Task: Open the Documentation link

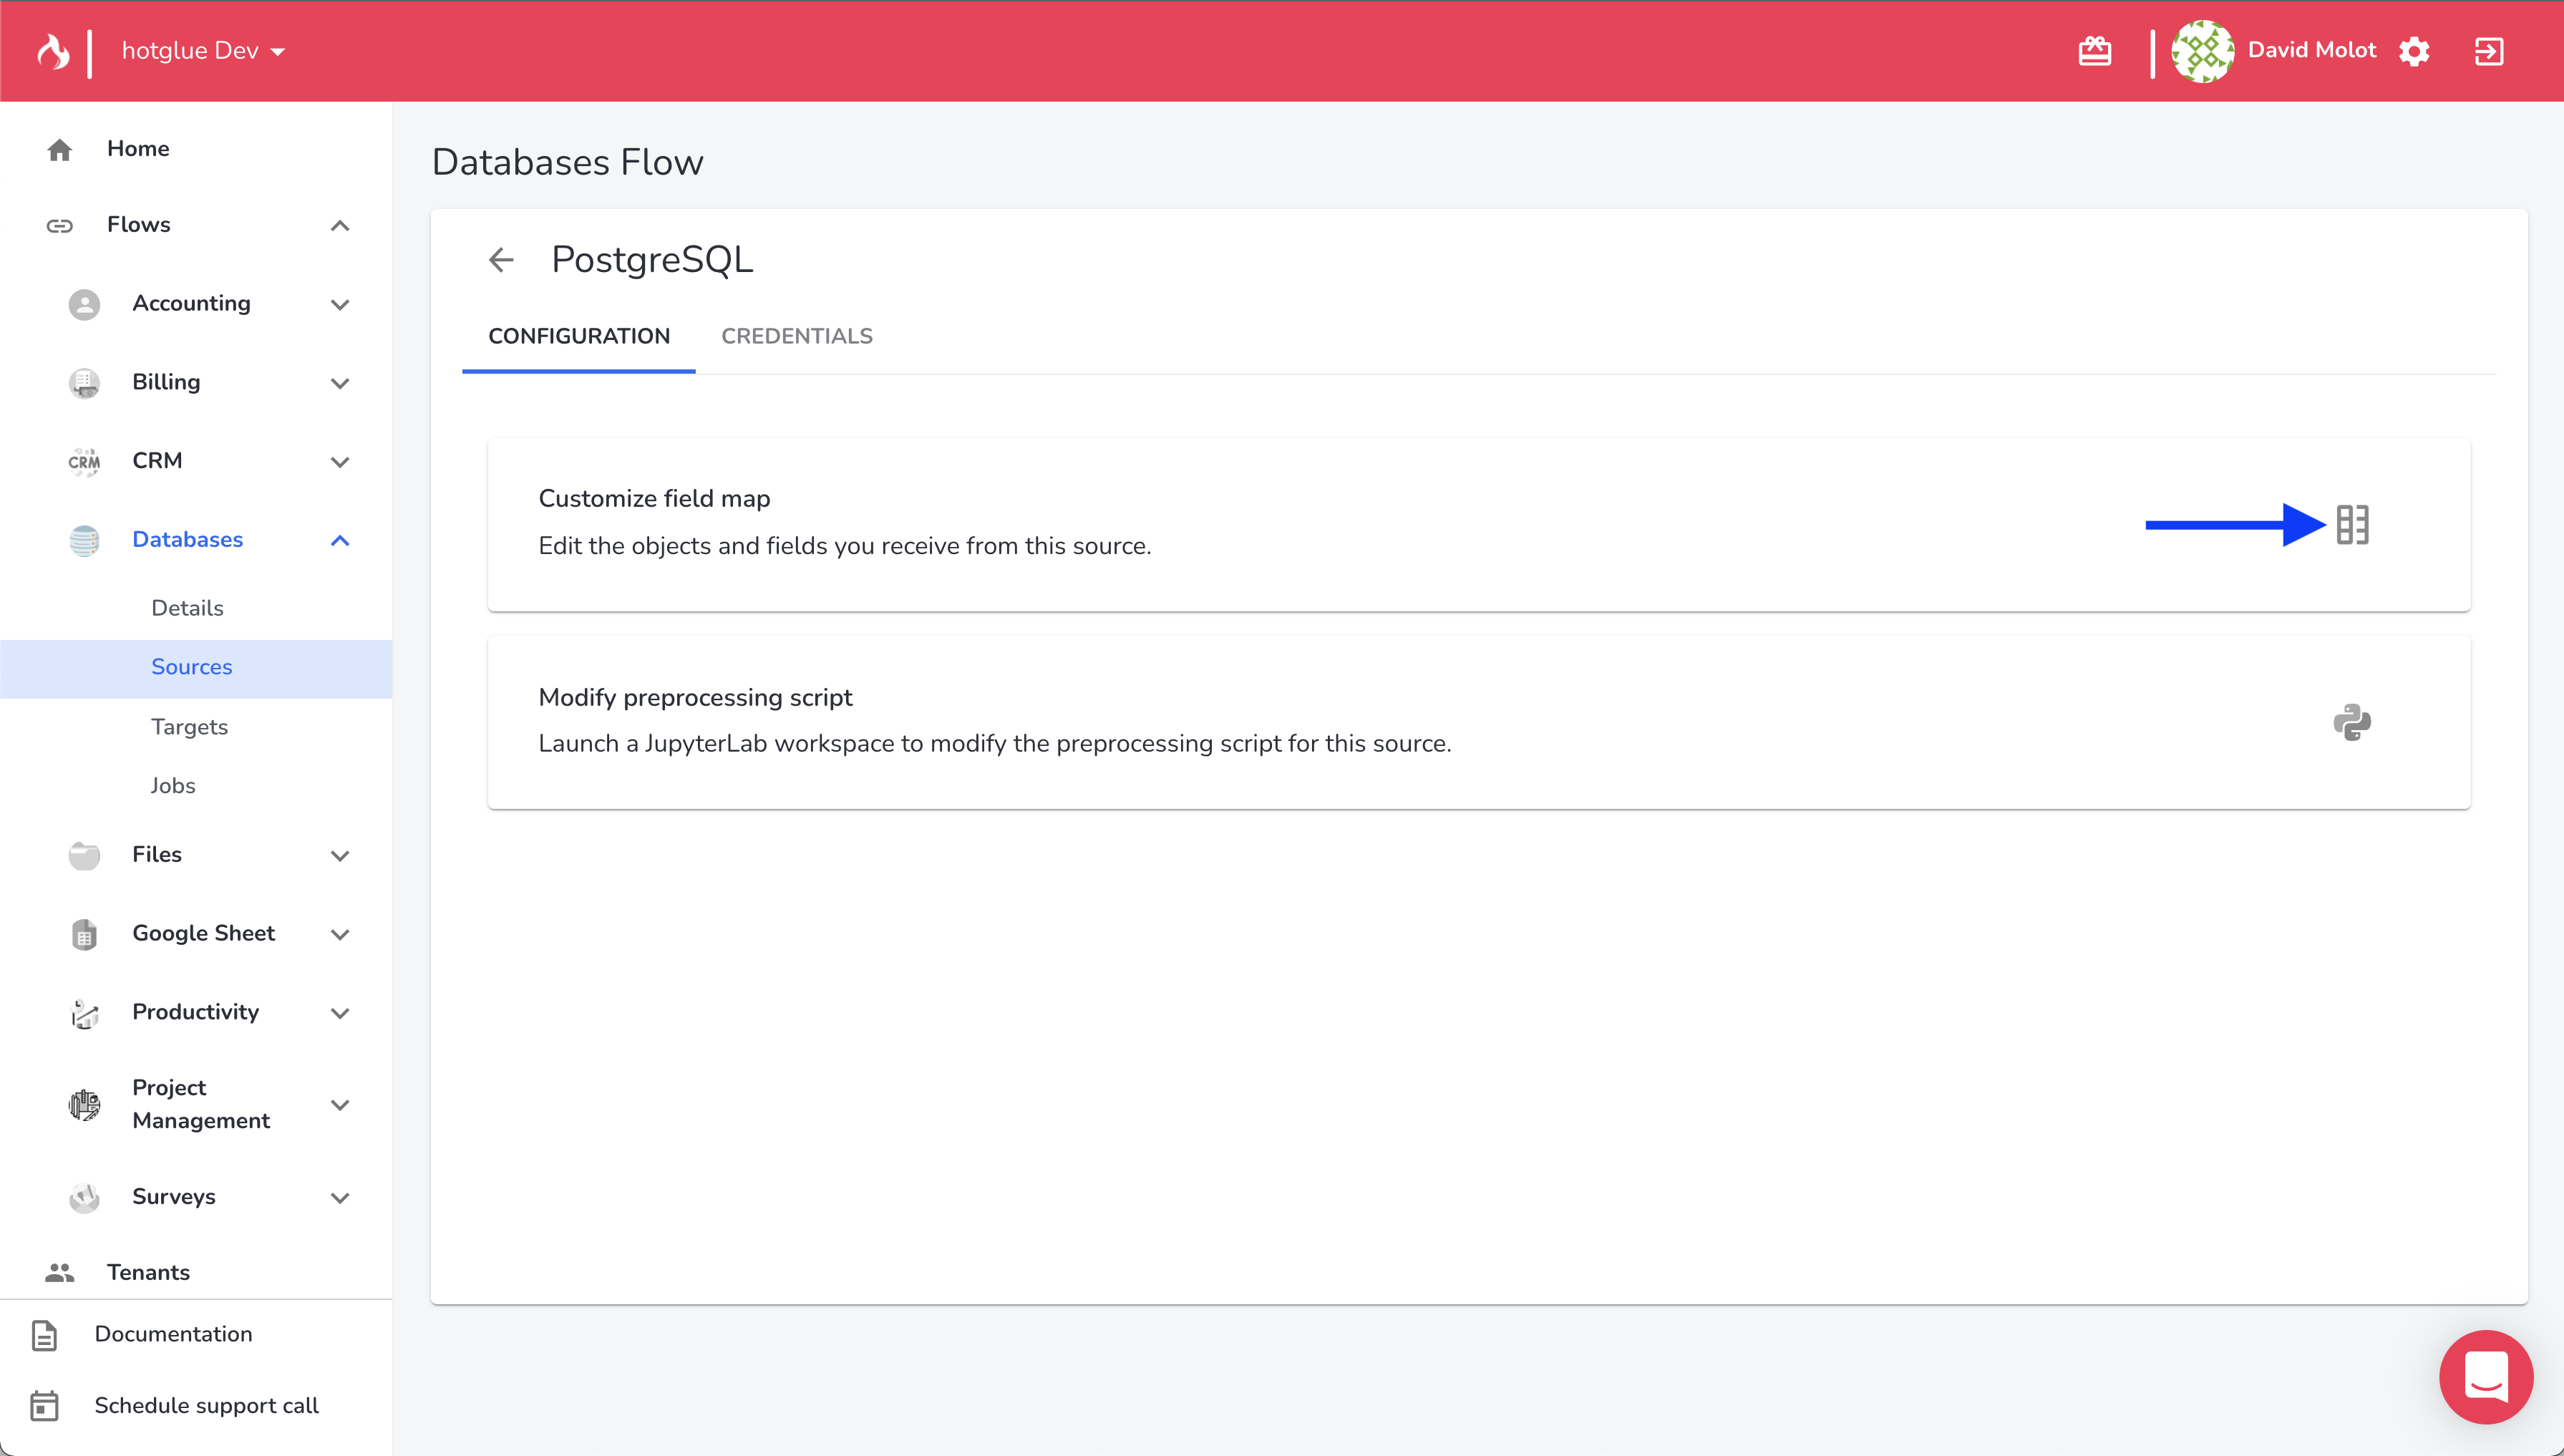Action: pos(173,1334)
